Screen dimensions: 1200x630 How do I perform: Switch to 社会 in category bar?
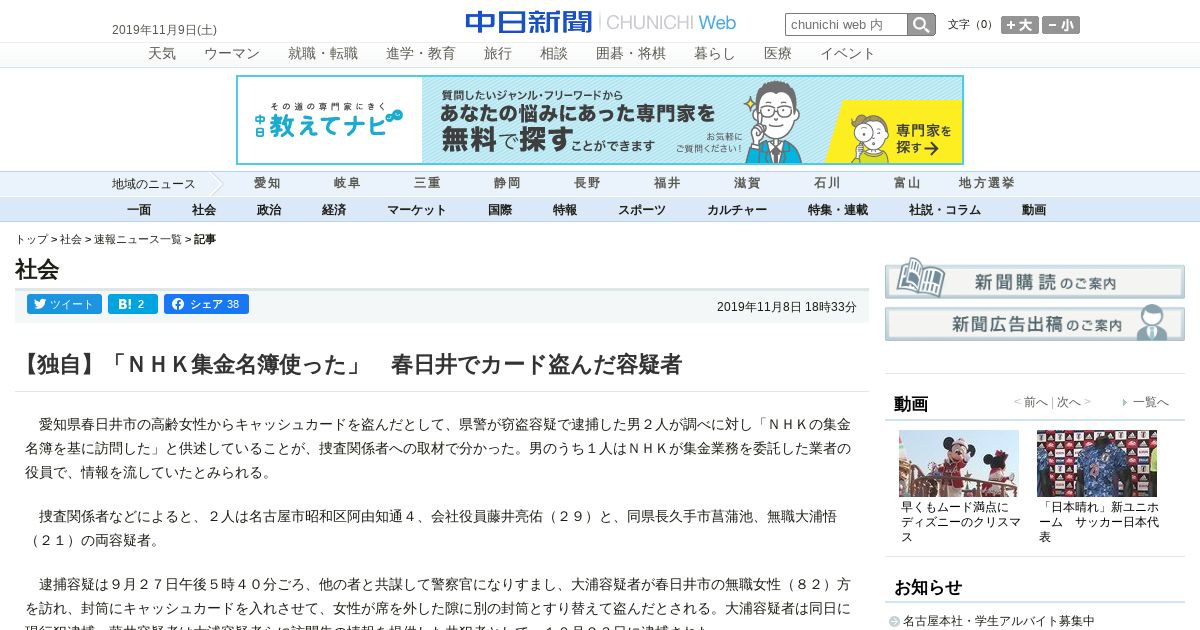[x=204, y=210]
